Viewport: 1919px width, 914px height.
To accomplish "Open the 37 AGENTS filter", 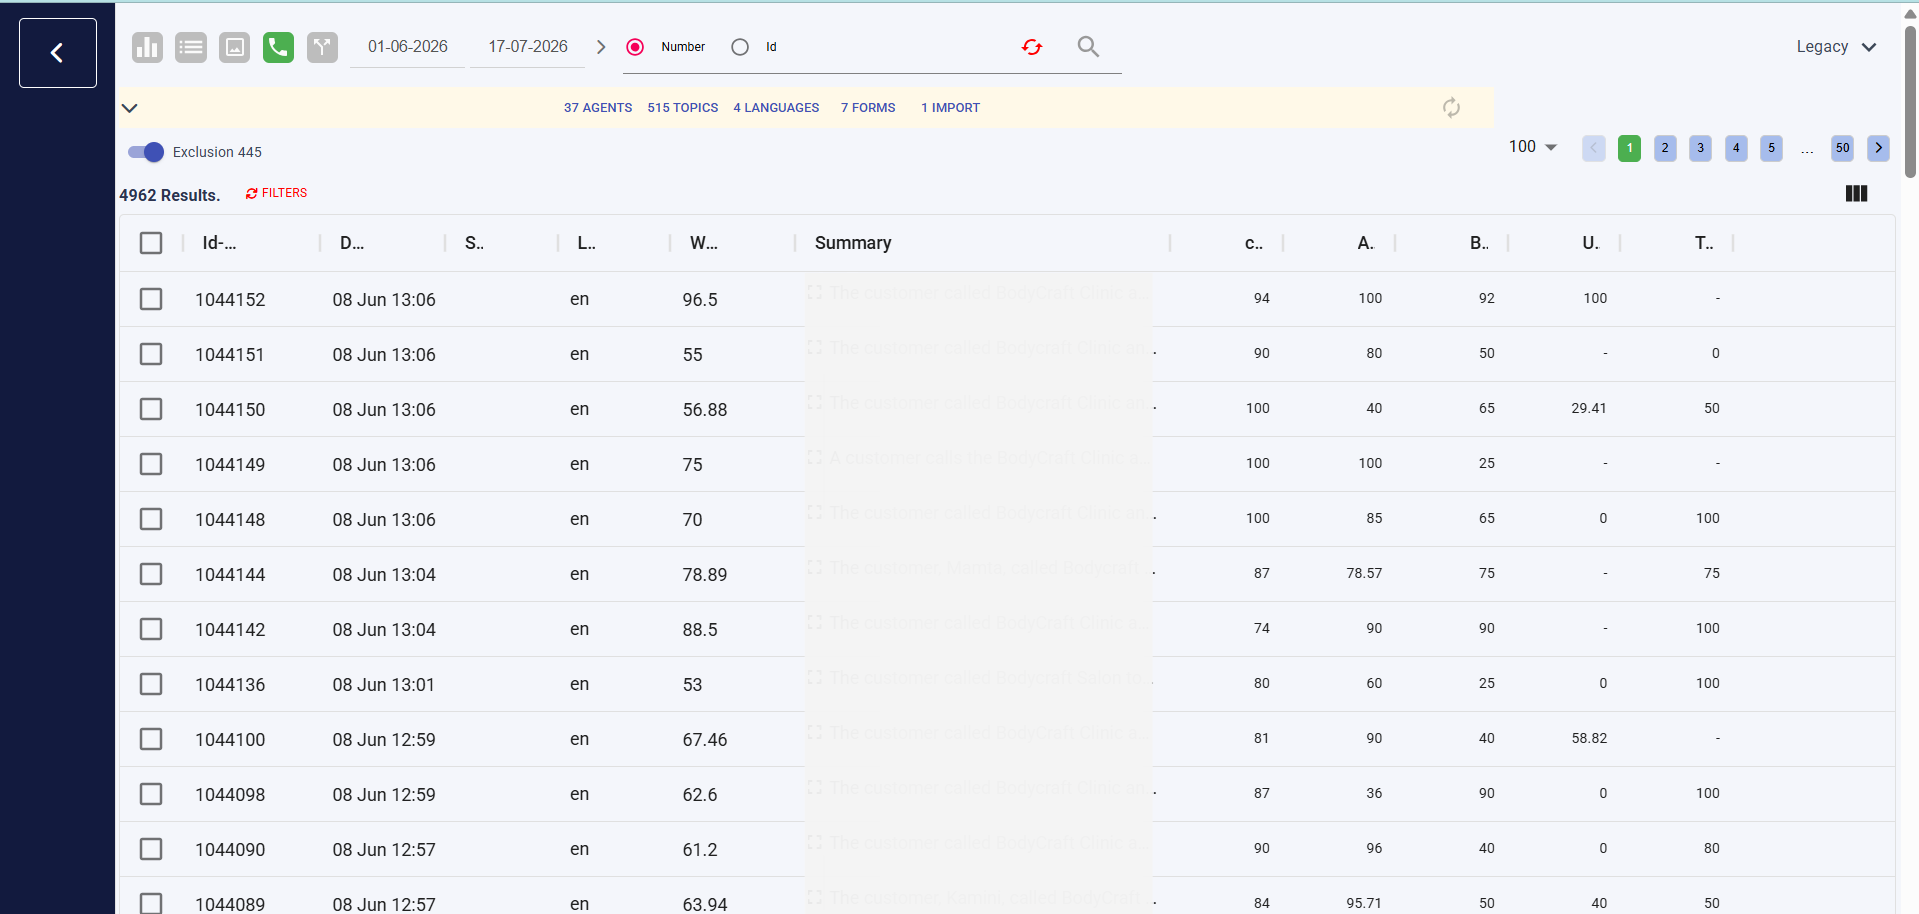I will pyautogui.click(x=598, y=108).
